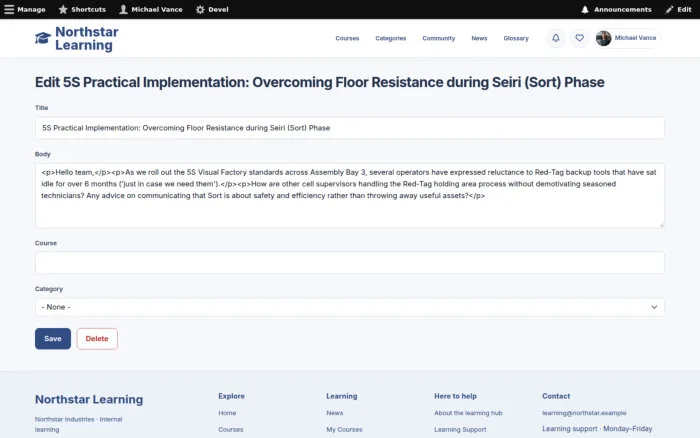Click the Delete button
The image size is (700, 438).
(97, 338)
